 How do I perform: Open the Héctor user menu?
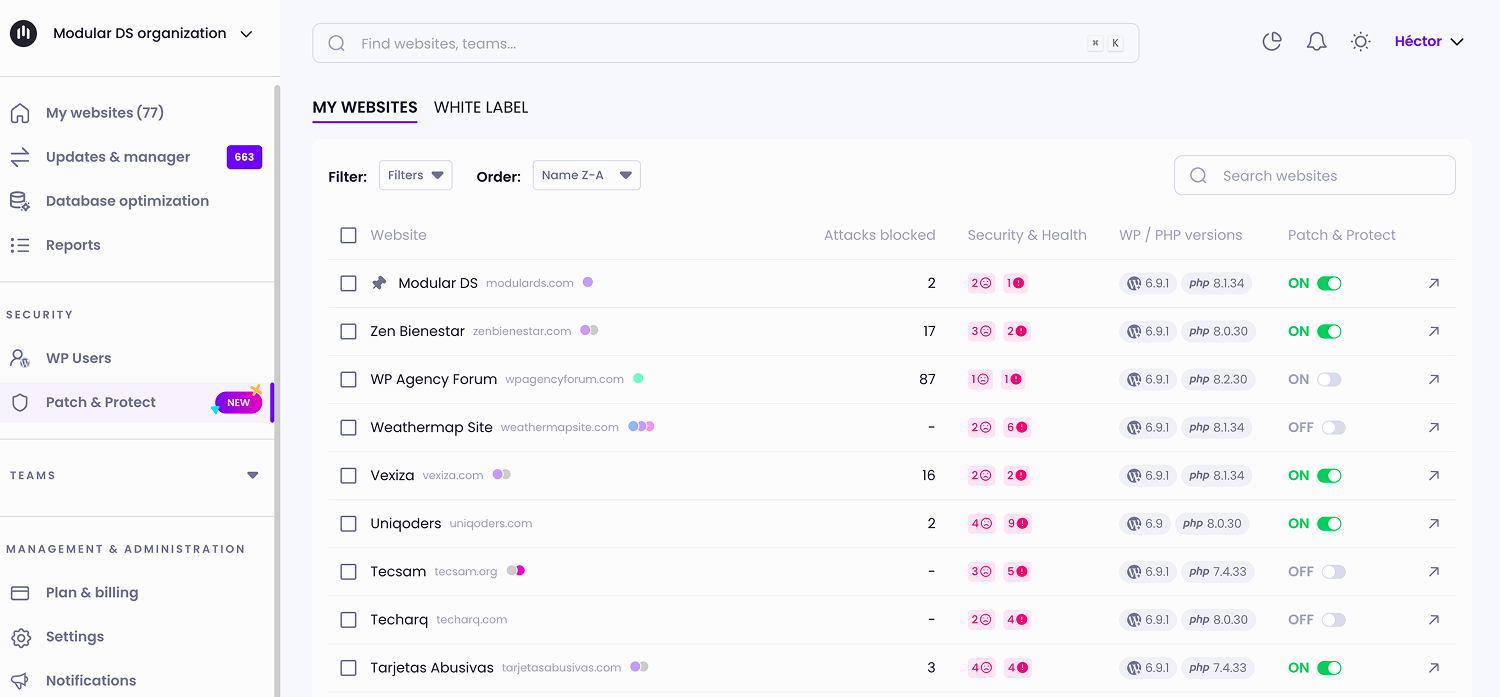tap(1429, 41)
